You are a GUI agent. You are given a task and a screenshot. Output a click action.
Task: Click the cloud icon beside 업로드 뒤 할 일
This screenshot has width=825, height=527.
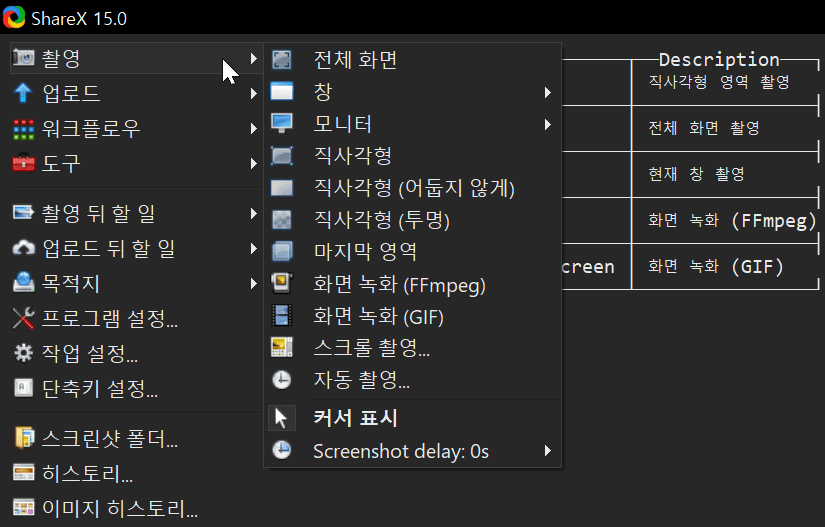pyautogui.click(x=23, y=248)
